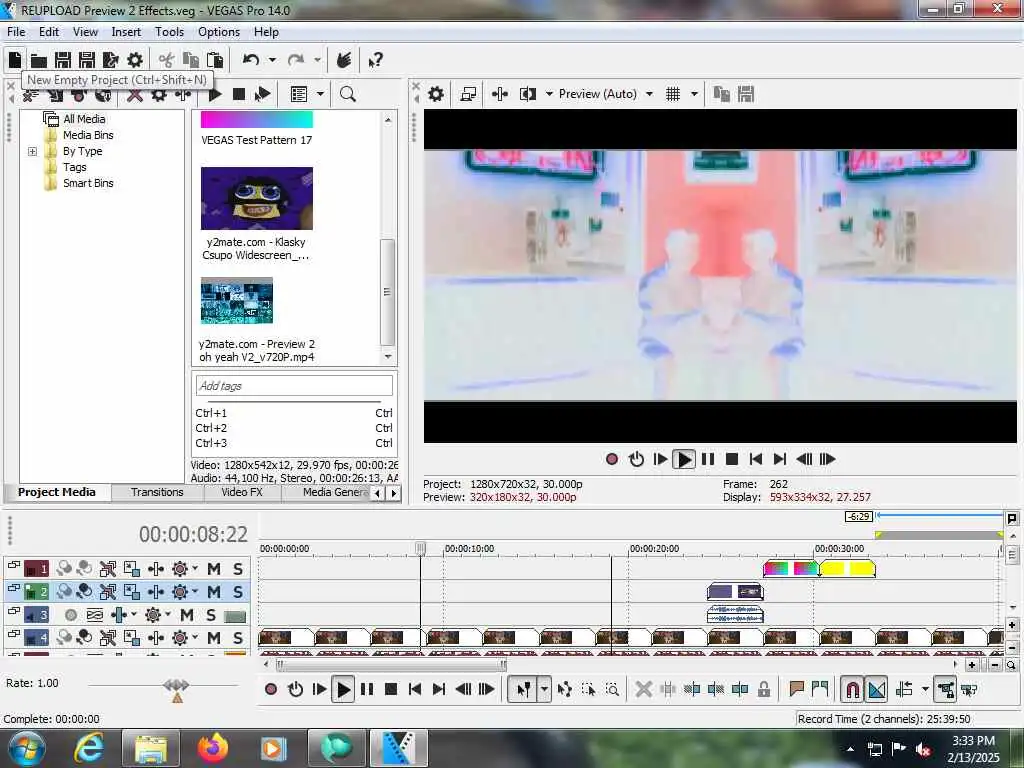Click Record button under video preview
This screenshot has height=768, width=1024.
point(612,459)
